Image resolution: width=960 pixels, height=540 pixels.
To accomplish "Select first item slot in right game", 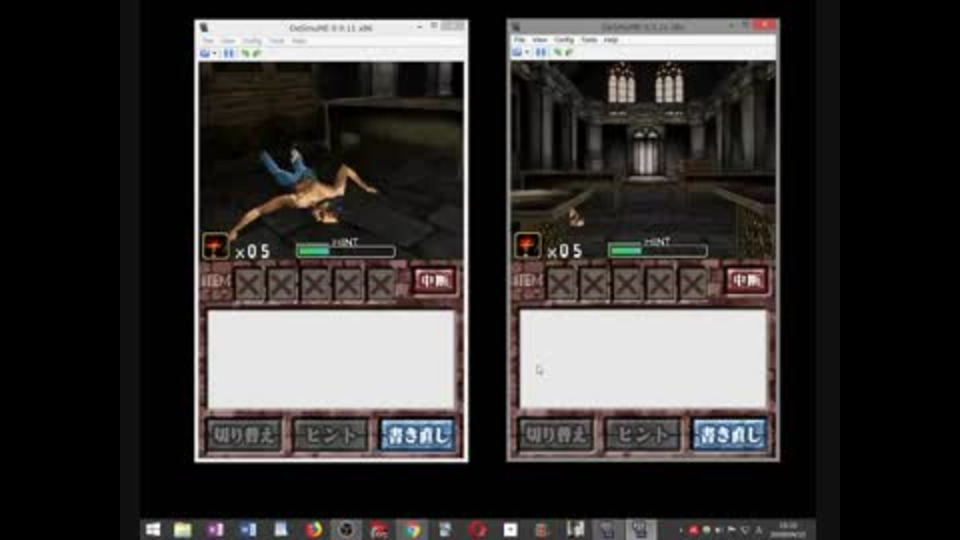I will (562, 283).
